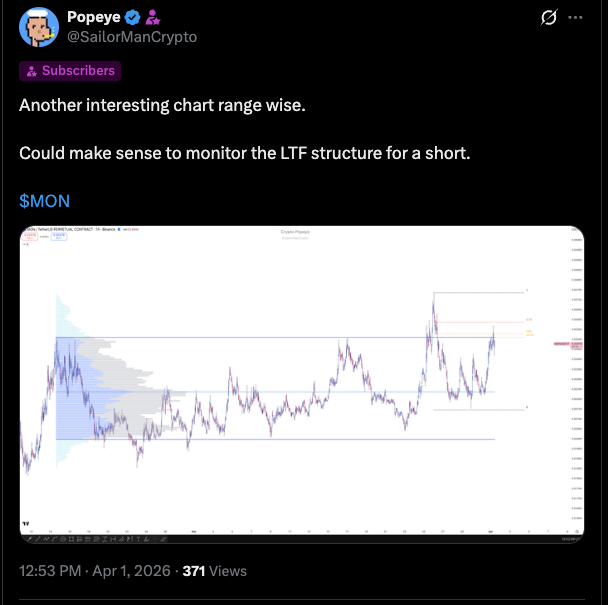The width and height of the screenshot is (608, 605).
Task: Click the Crypto Popeye chart watermark text
Action: click(297, 233)
